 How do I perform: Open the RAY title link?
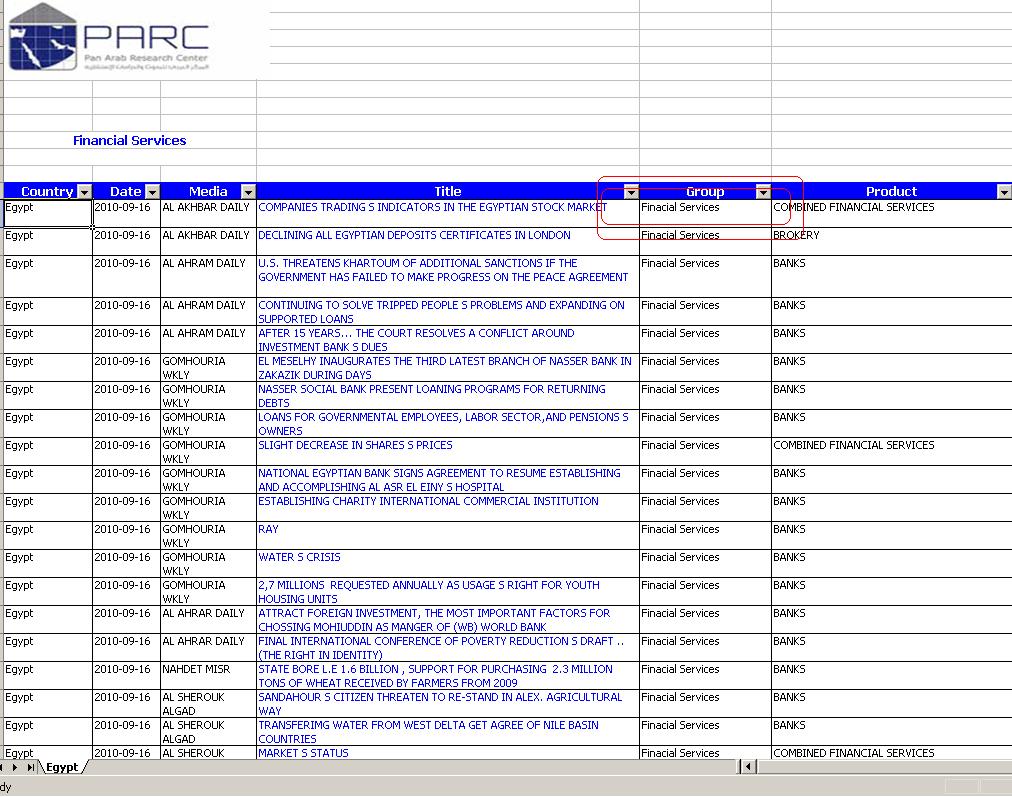coord(268,529)
